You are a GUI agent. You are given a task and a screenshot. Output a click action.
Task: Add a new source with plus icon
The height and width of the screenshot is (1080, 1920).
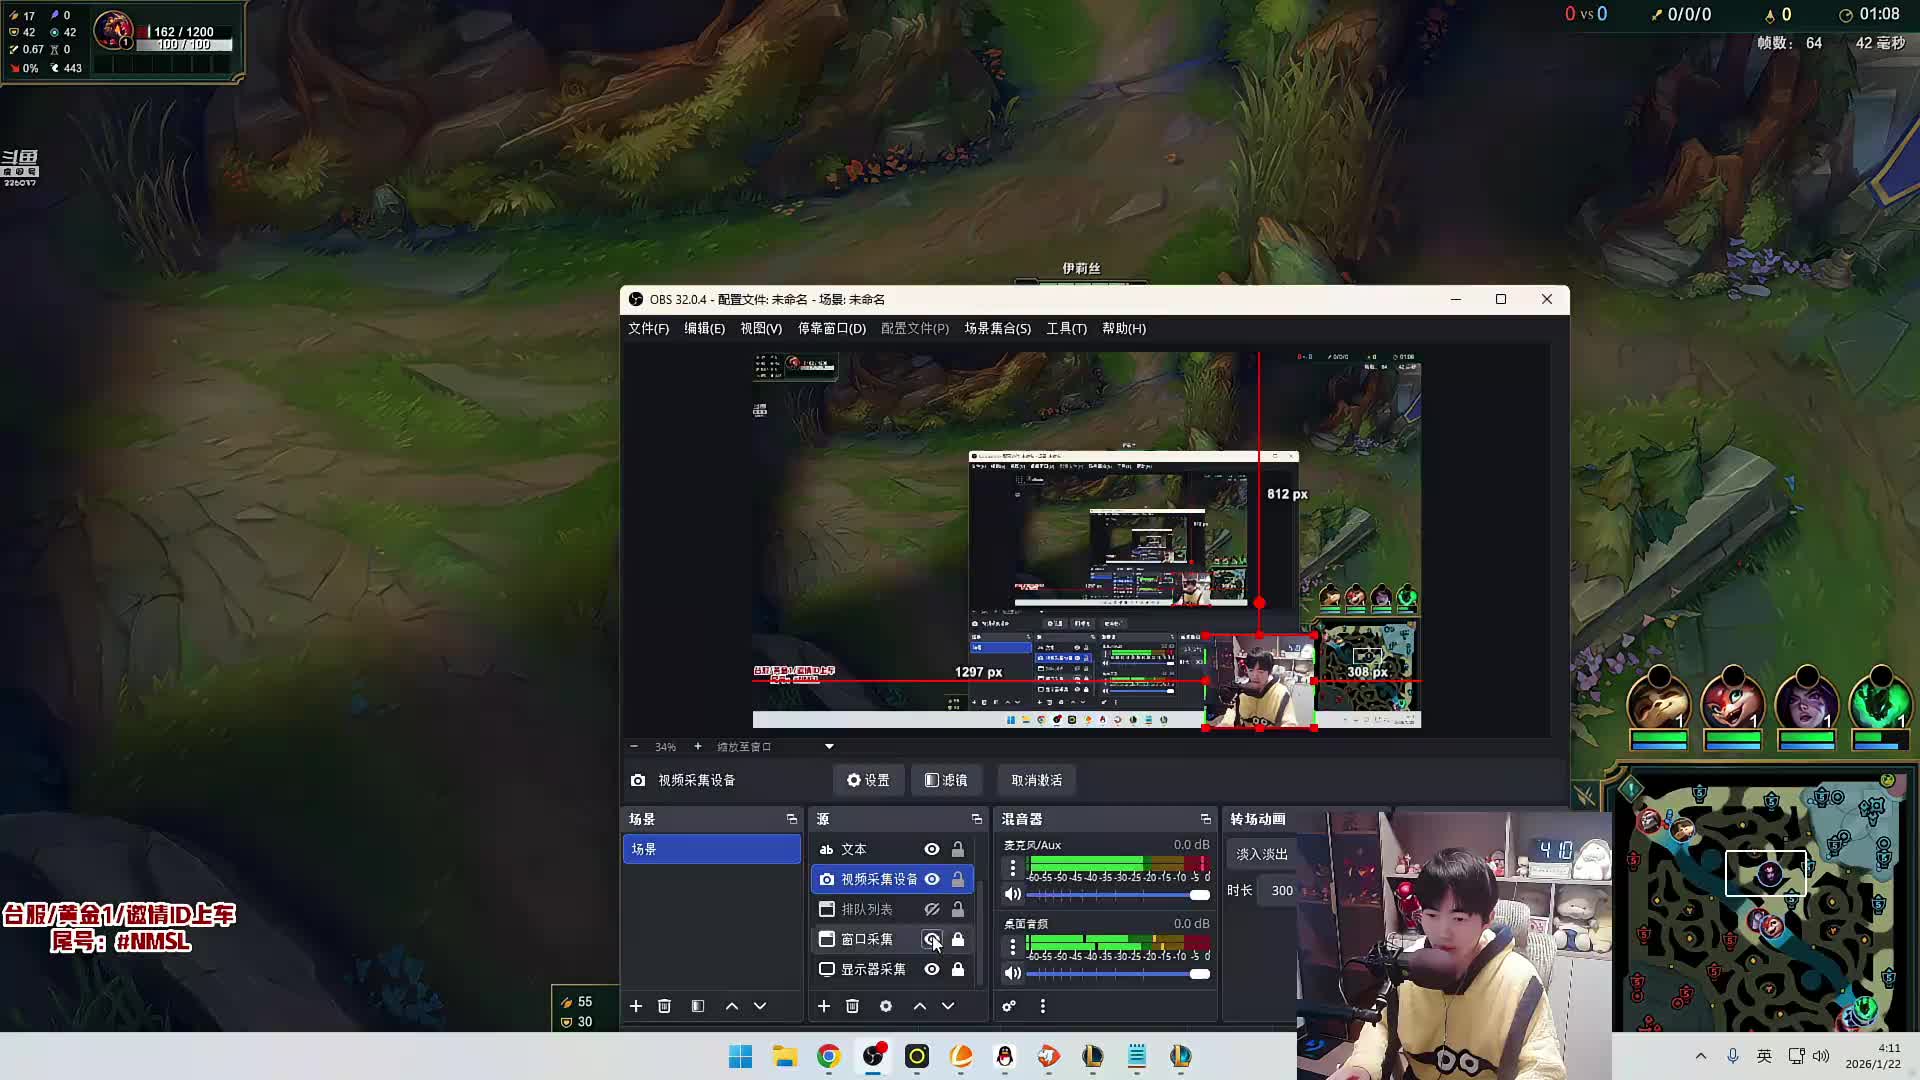click(824, 1006)
